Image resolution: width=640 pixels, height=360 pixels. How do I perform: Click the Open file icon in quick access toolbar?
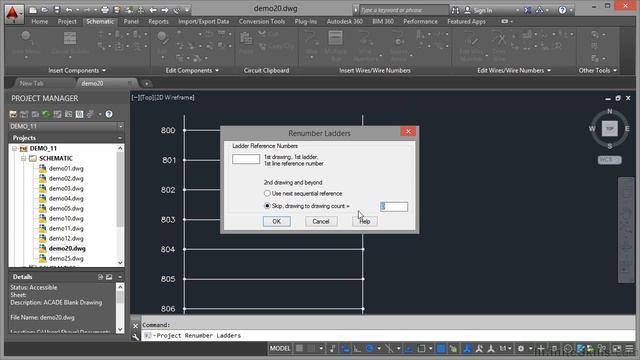point(44,10)
